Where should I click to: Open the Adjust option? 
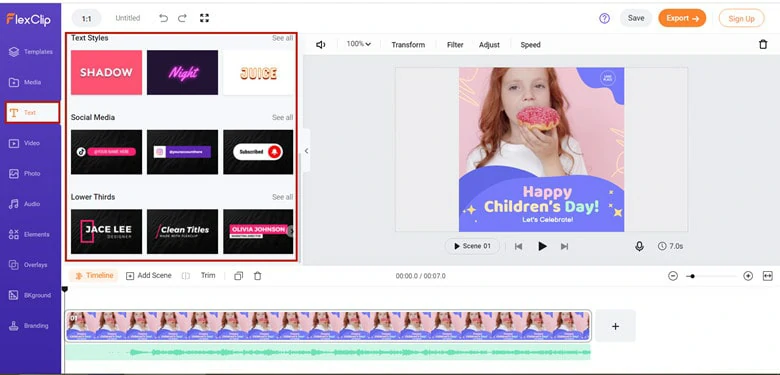point(489,45)
